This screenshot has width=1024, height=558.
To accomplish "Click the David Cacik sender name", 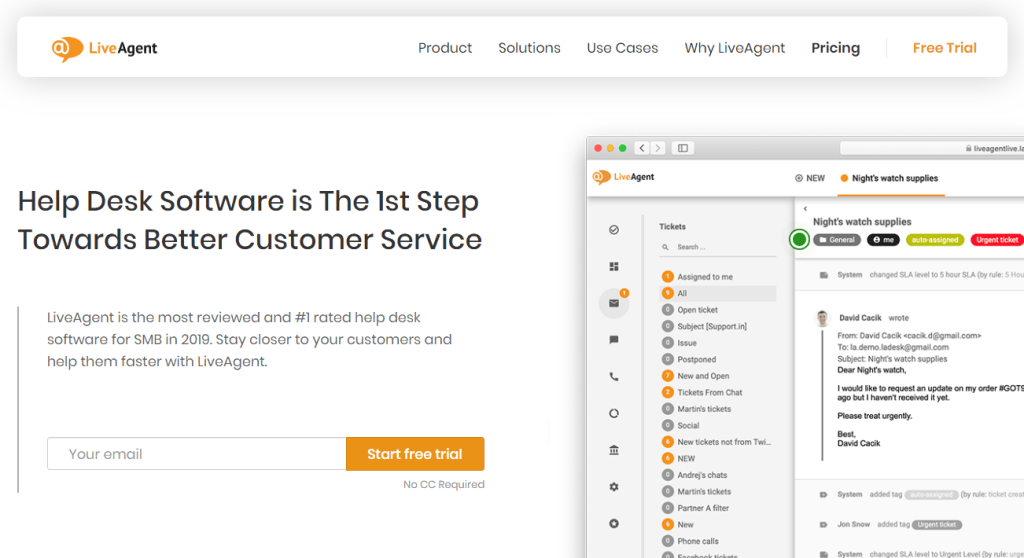I will (860, 318).
